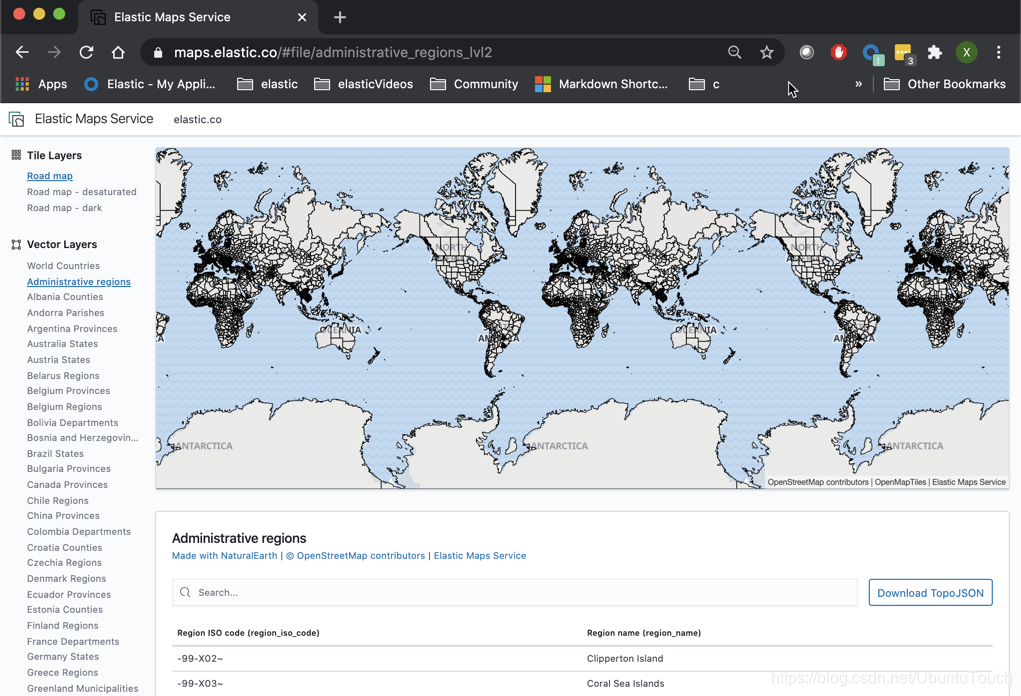Select Road map - dark layer

(x=64, y=208)
